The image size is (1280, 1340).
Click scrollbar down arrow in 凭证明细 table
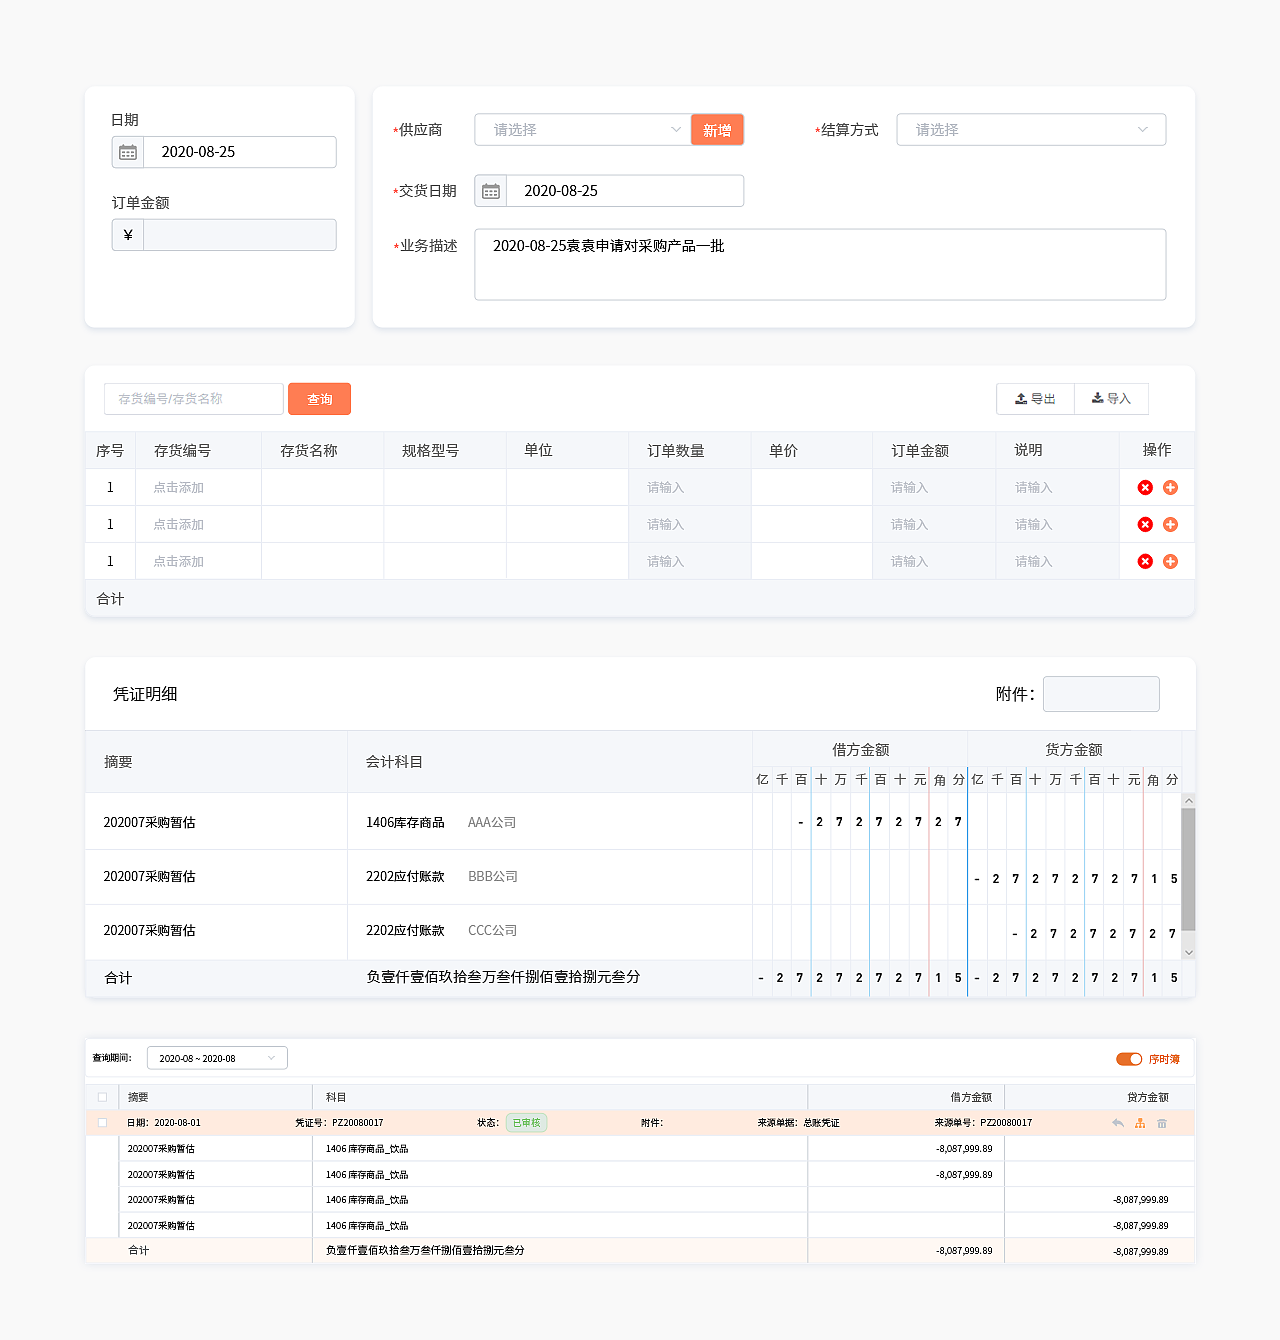[x=1188, y=953]
